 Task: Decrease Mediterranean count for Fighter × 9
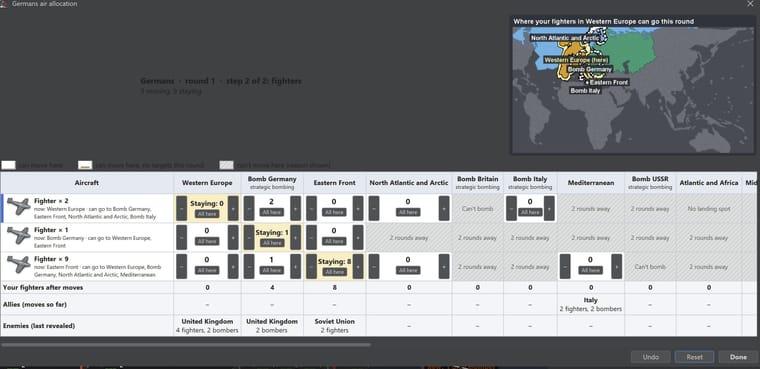565,266
